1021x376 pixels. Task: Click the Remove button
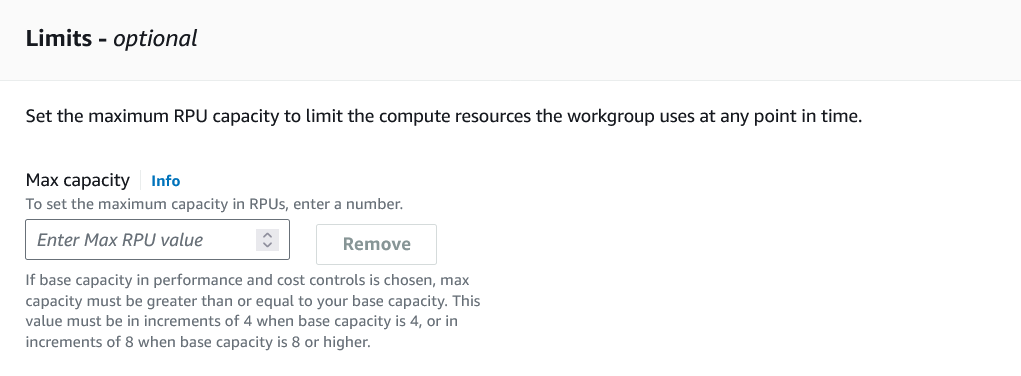pos(376,244)
